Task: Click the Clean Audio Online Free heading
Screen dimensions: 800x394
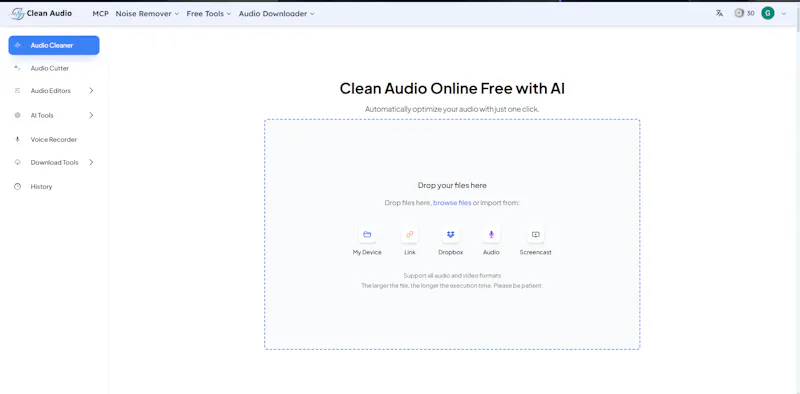Action: click(x=452, y=89)
